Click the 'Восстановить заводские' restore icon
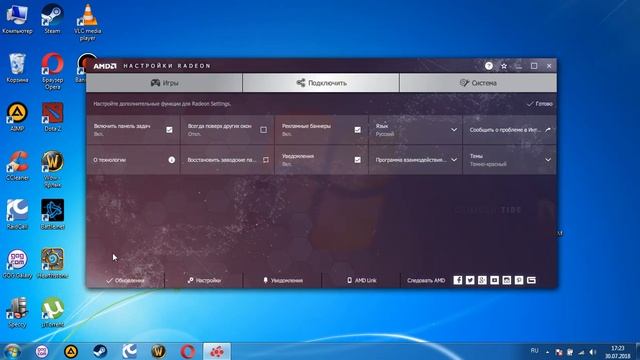Image resolution: width=640 pixels, height=360 pixels. 266,160
